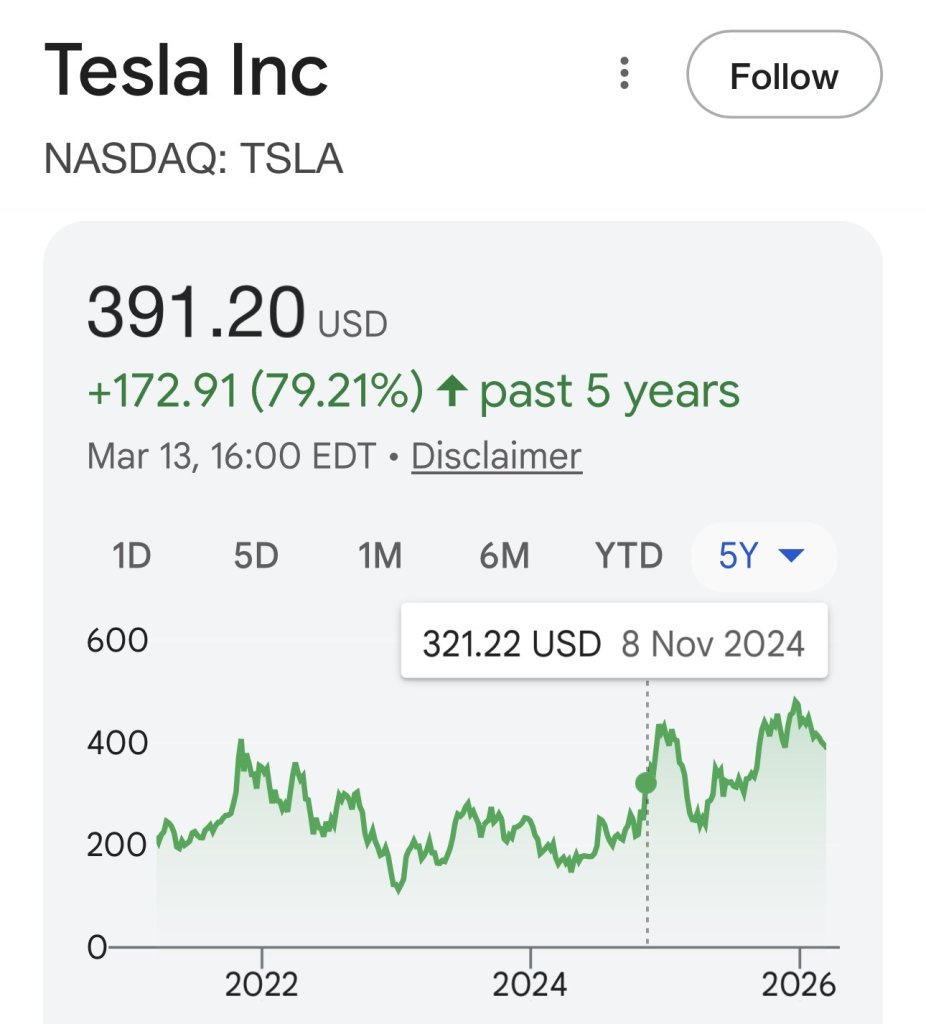This screenshot has width=926, height=1024.
Task: Click the 321.22 USD price tooltip
Action: [613, 642]
